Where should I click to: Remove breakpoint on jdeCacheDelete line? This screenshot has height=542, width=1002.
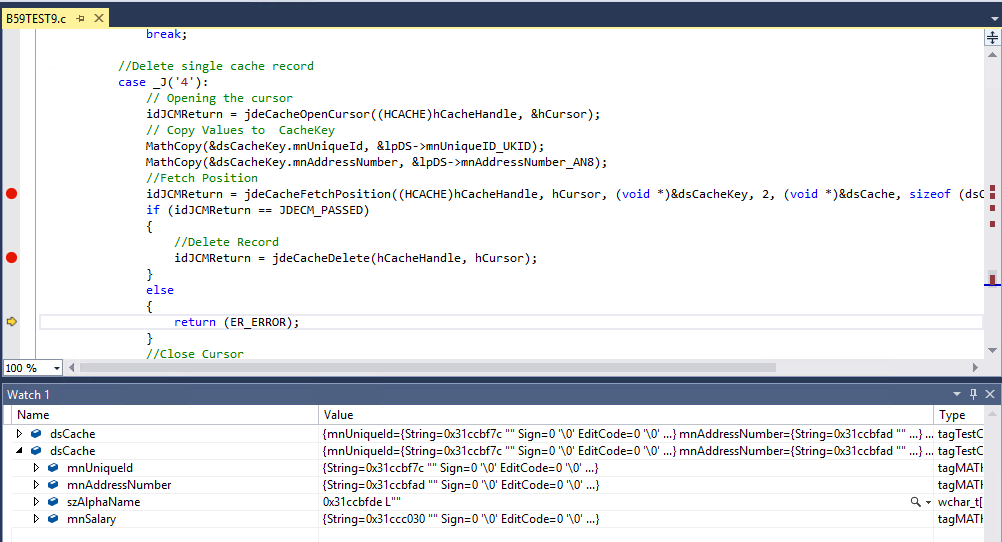tap(12, 258)
